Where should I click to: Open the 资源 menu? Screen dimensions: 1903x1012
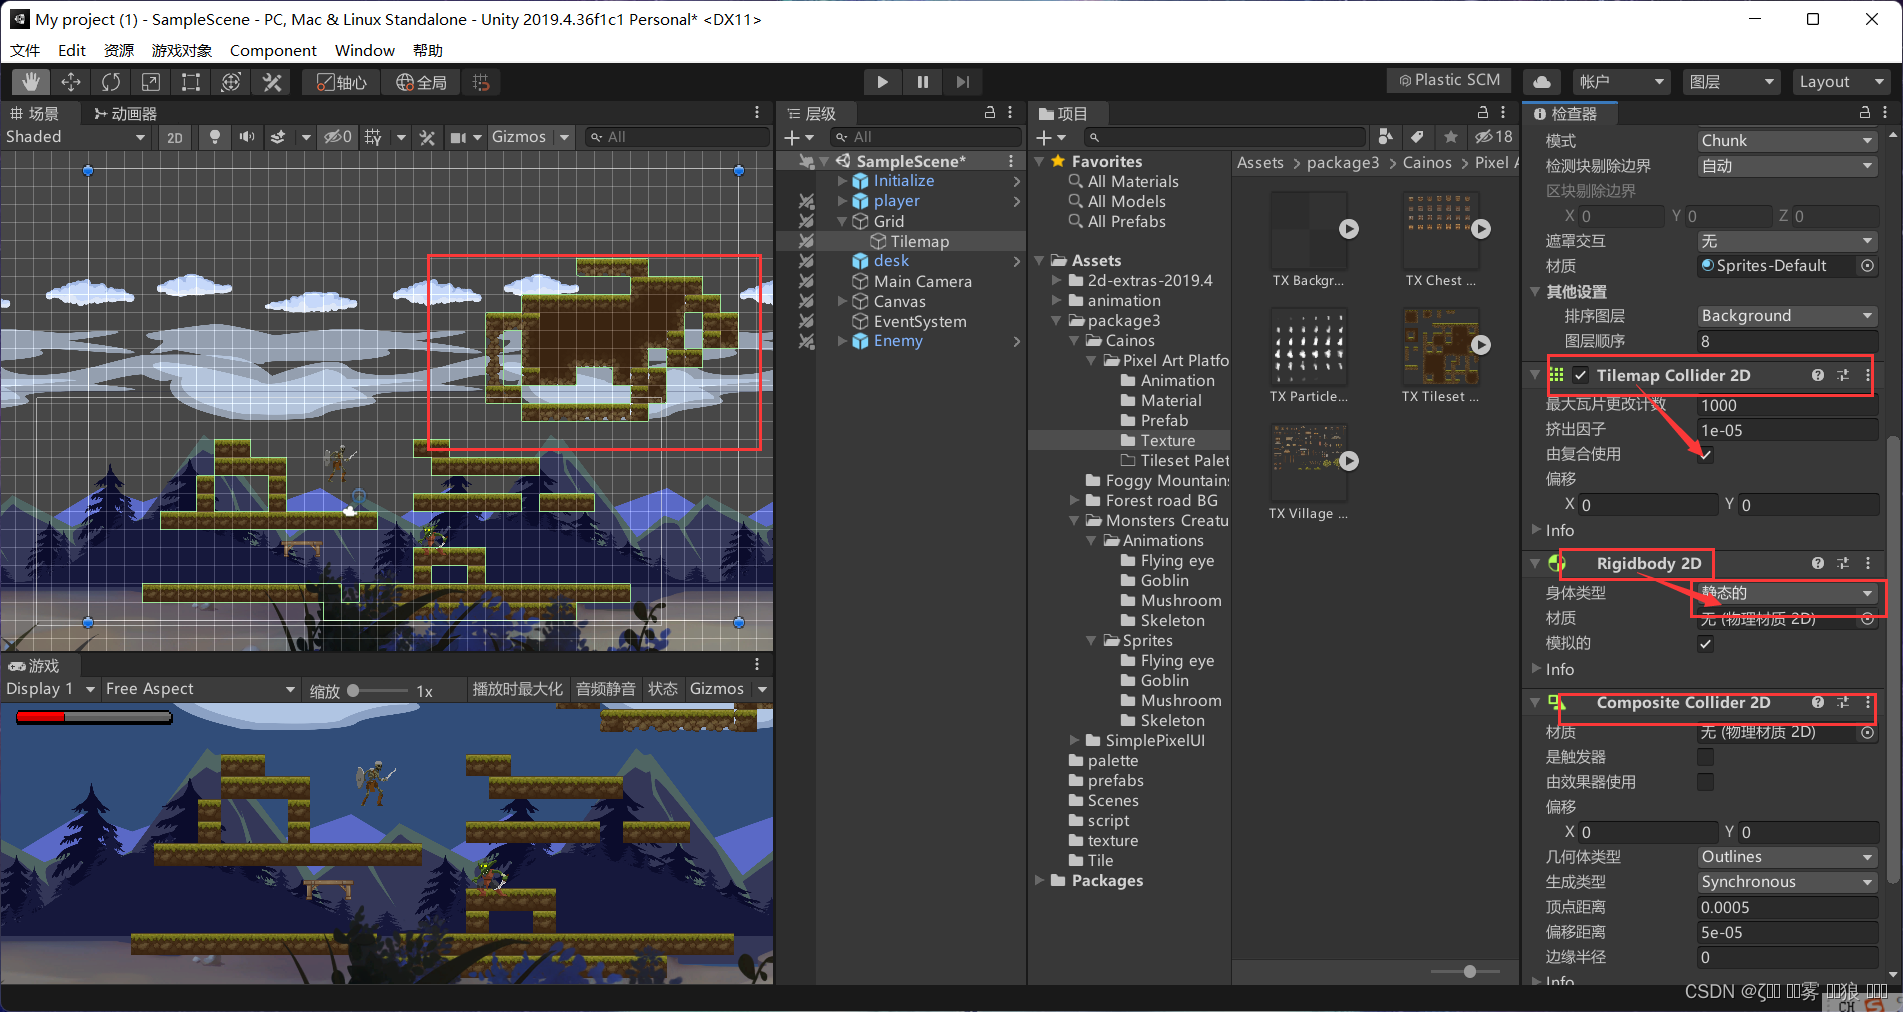coord(119,50)
